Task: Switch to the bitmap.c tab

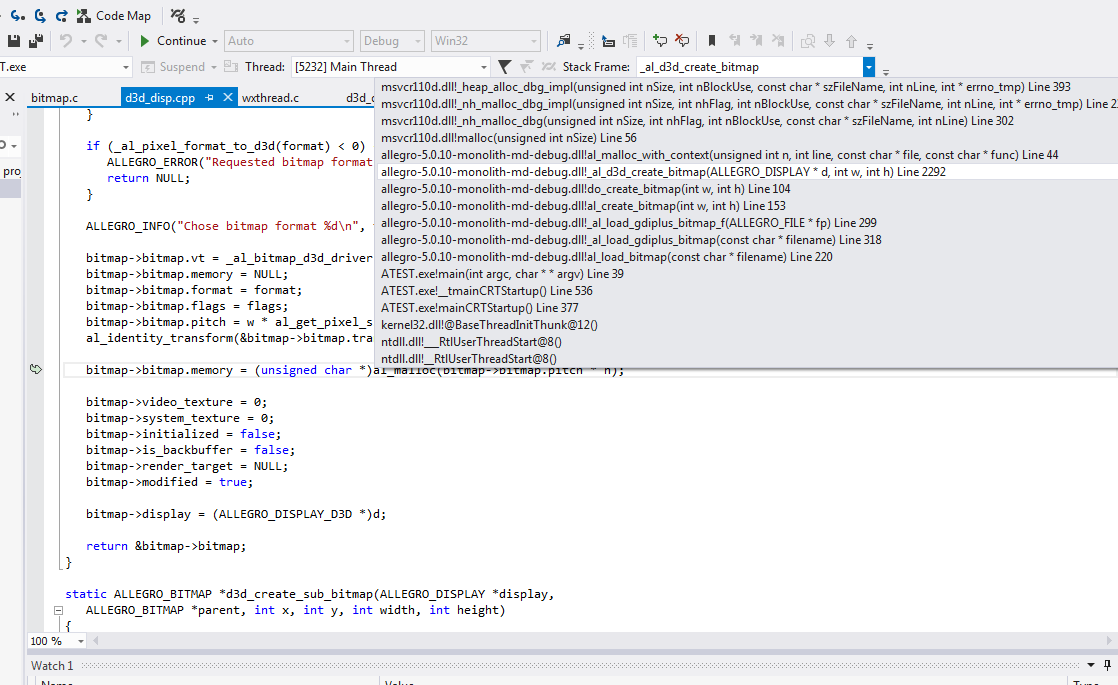Action: [x=54, y=98]
